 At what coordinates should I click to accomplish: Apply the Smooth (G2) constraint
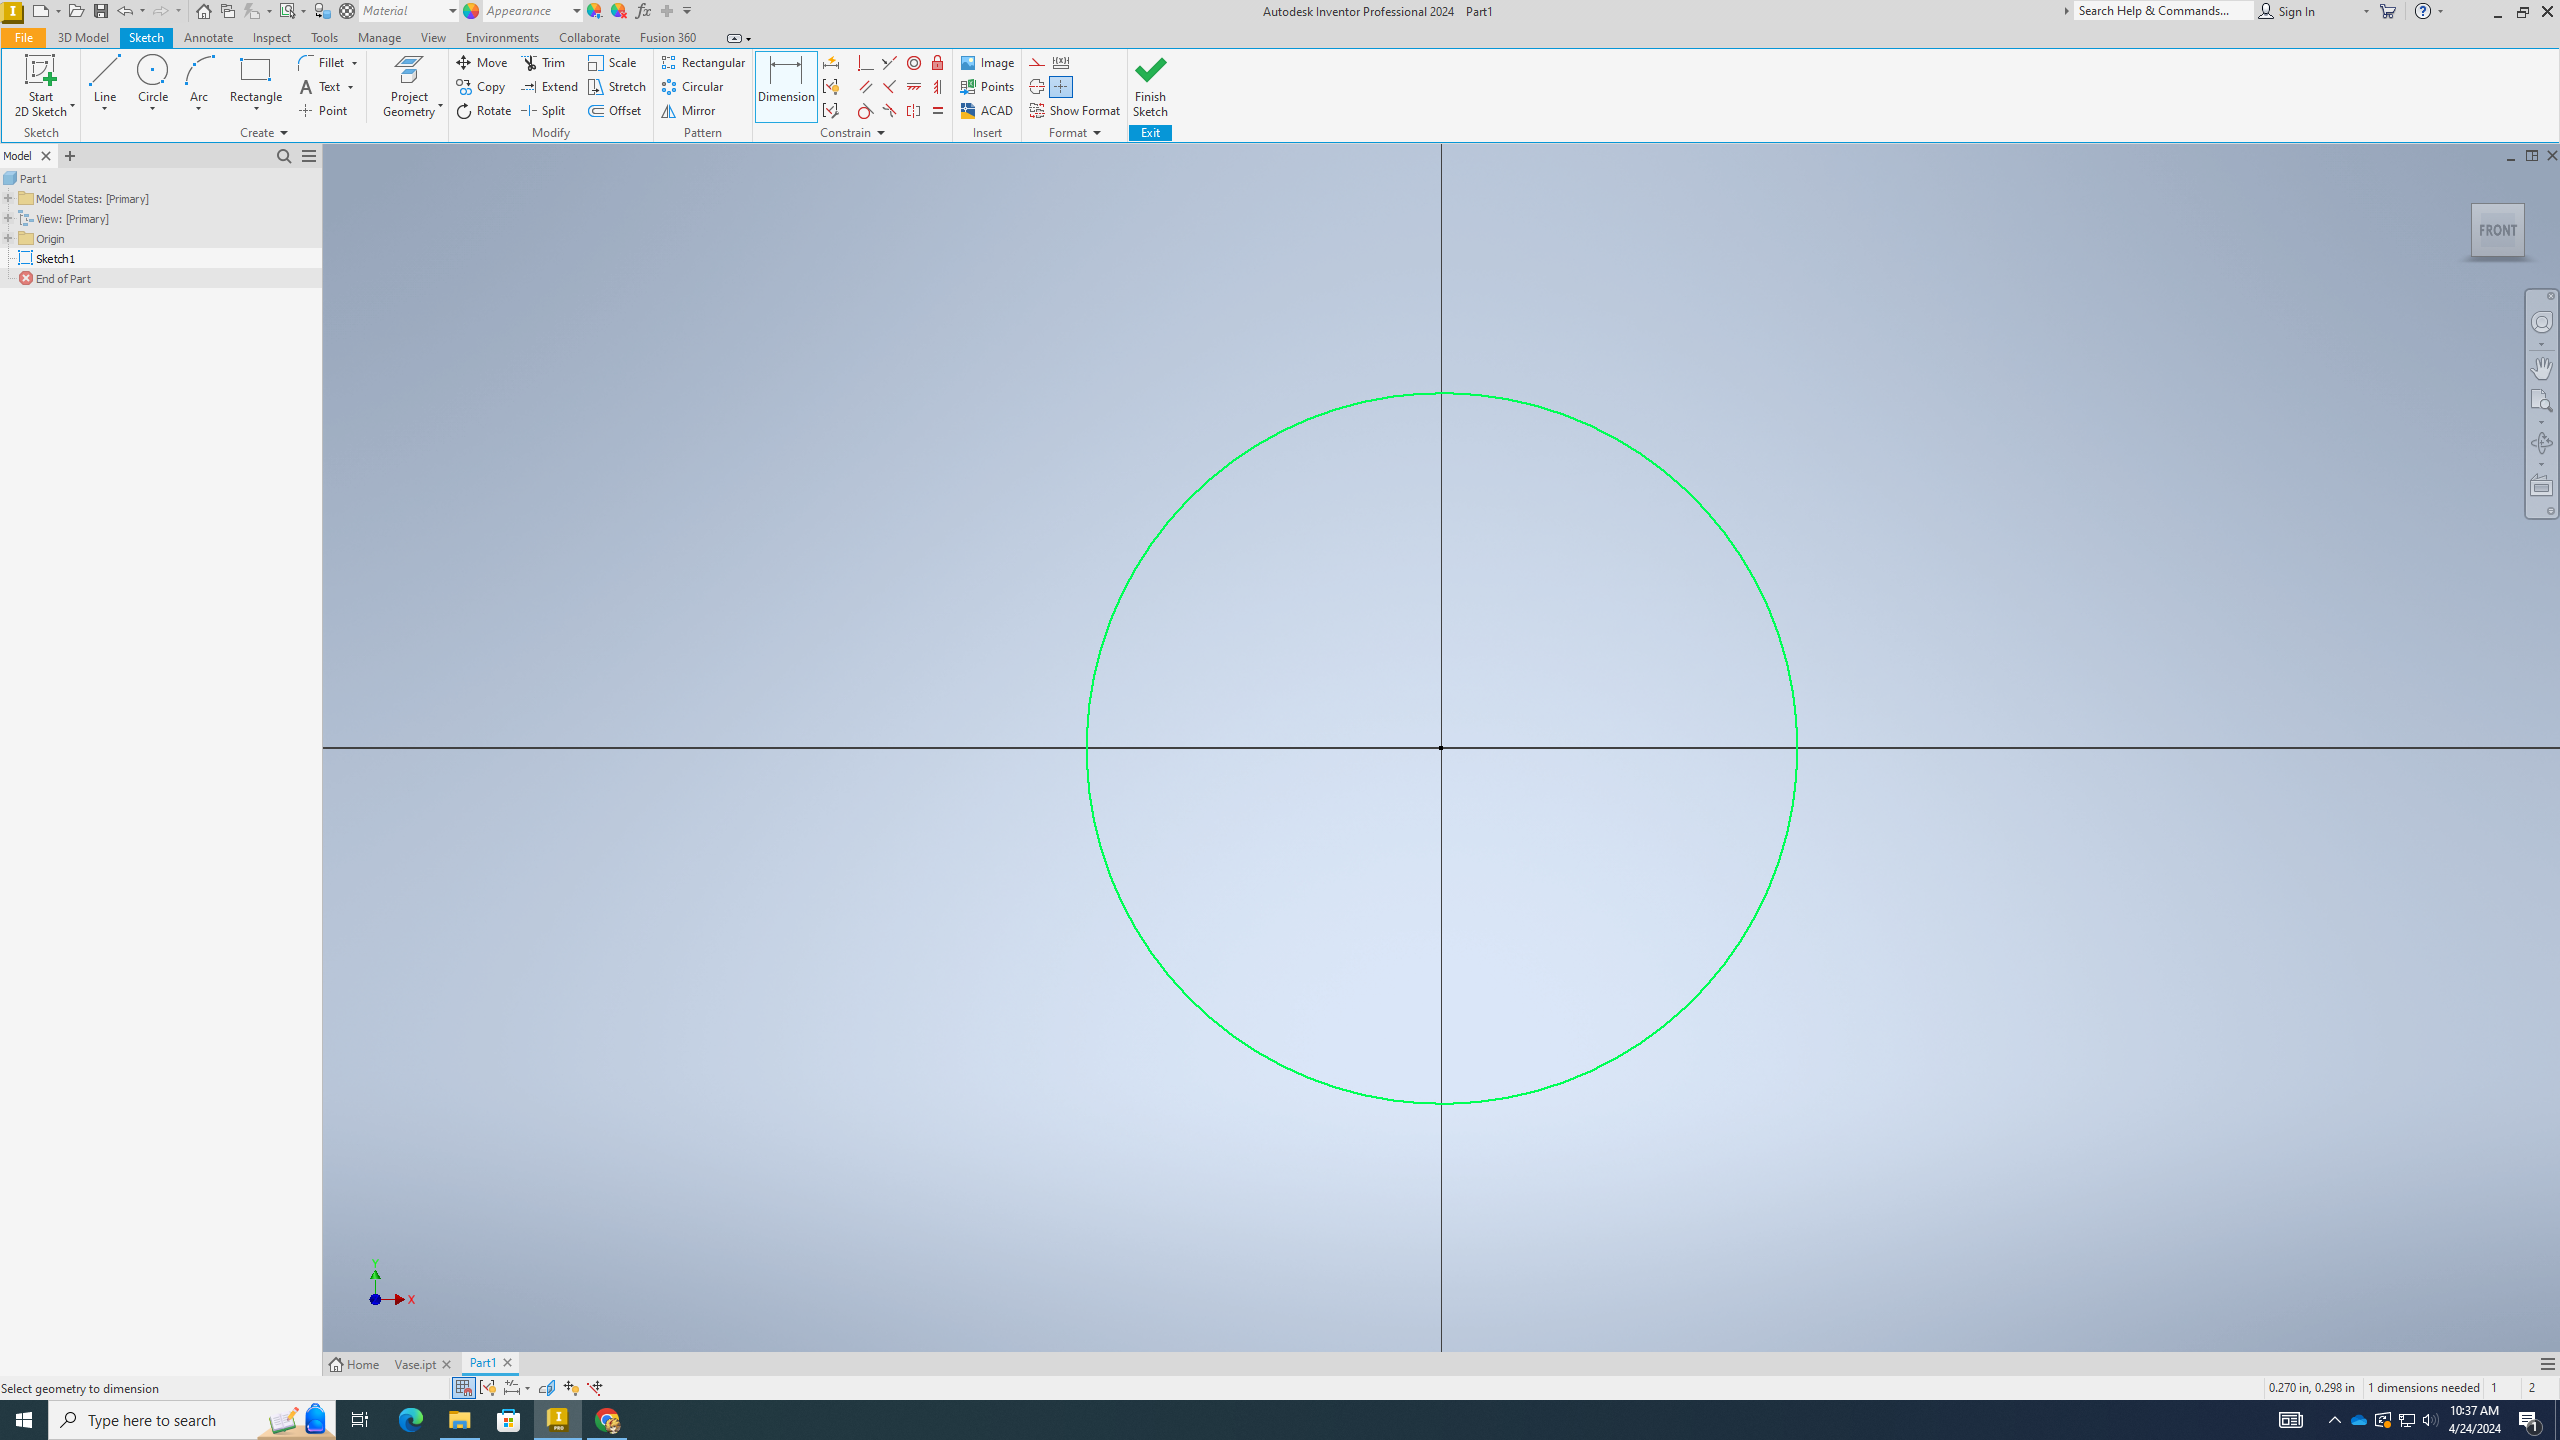[890, 111]
